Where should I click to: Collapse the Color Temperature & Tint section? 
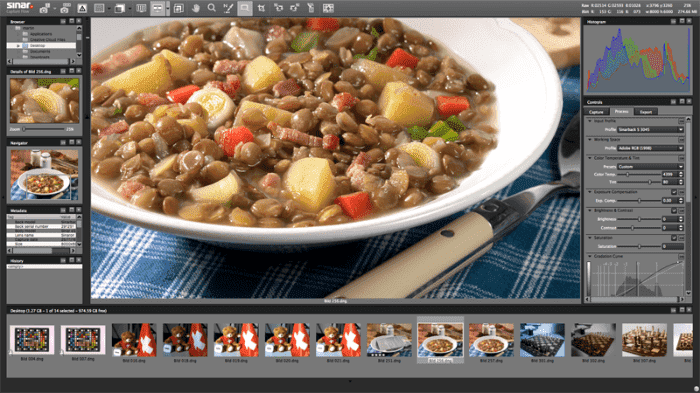tap(590, 158)
